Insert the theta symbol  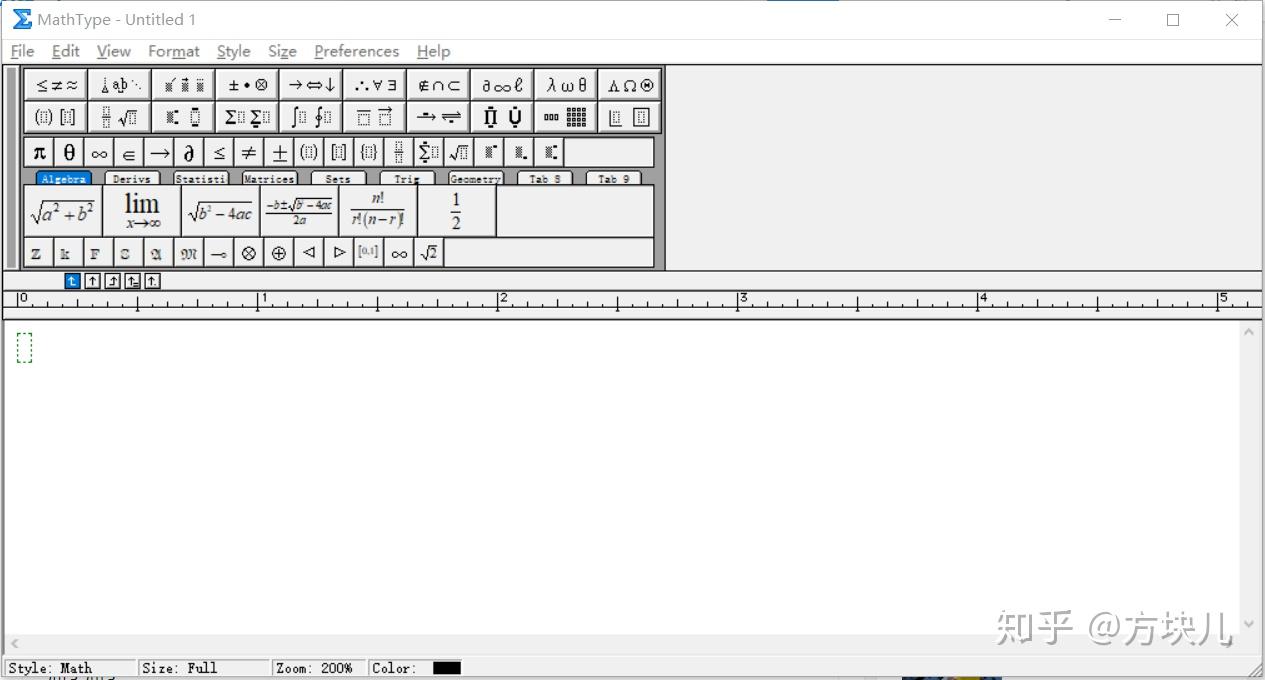click(69, 152)
